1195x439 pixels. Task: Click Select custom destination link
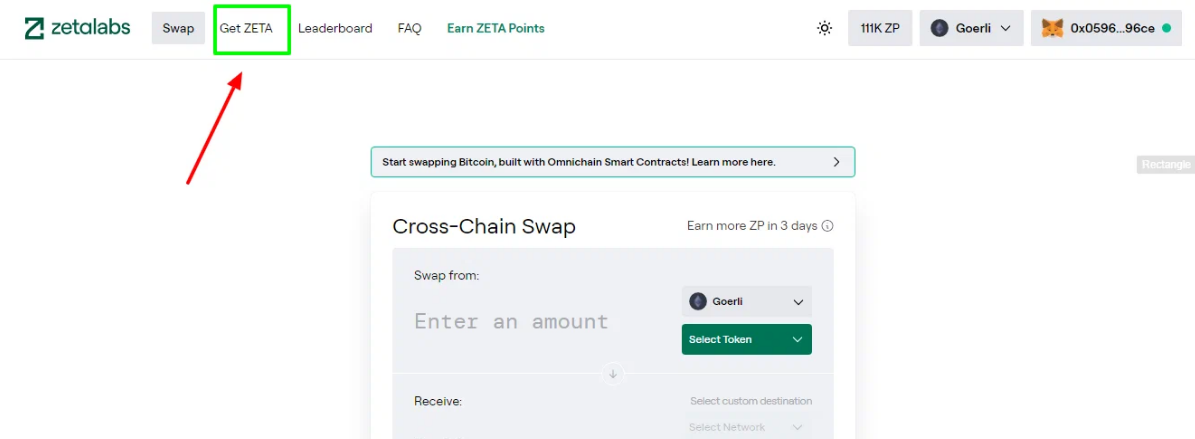751,401
